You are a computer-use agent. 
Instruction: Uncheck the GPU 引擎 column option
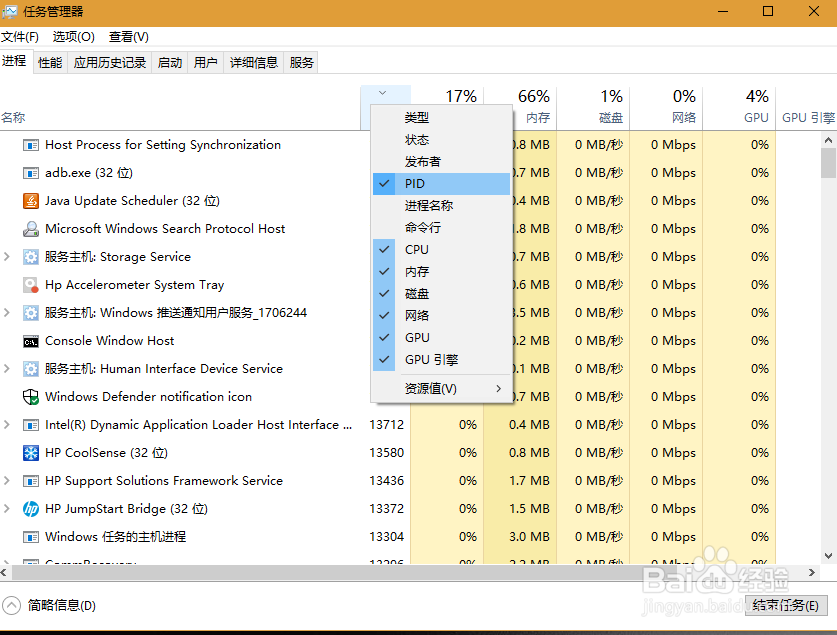click(441, 360)
